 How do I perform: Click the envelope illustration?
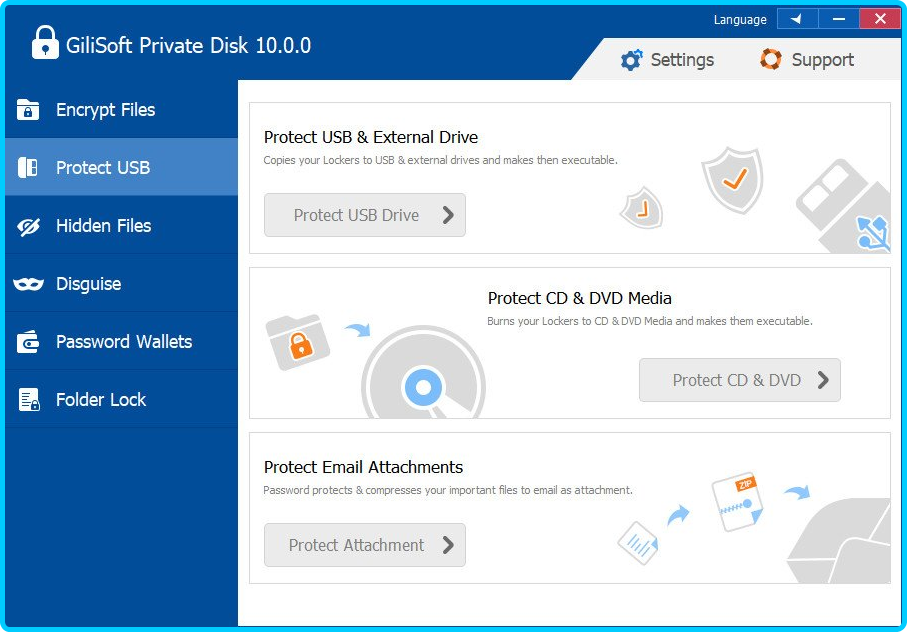[839, 541]
